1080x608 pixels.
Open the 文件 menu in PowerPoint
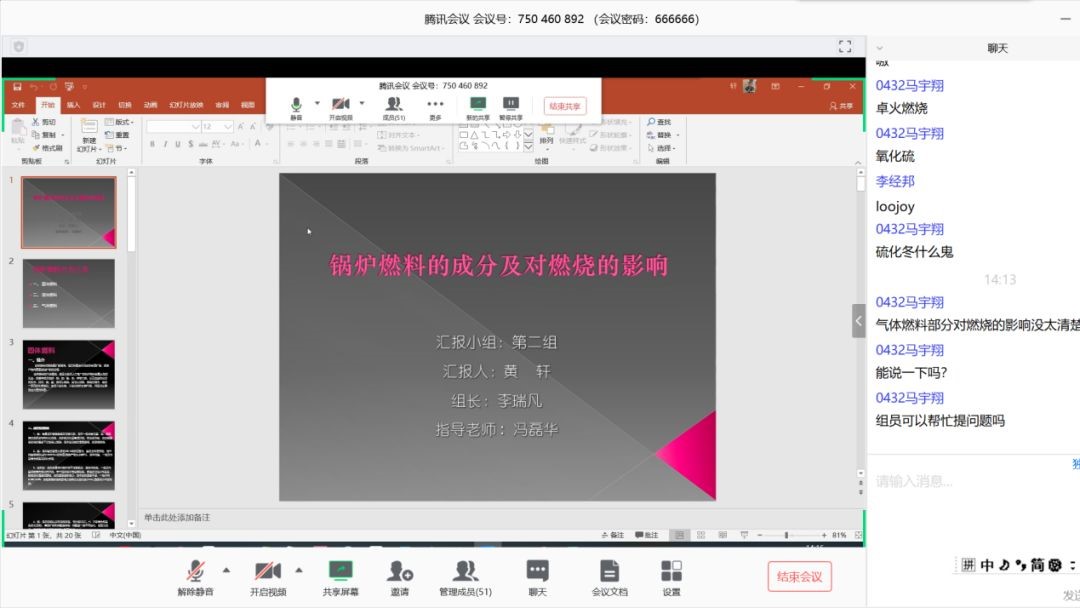tap(18, 104)
